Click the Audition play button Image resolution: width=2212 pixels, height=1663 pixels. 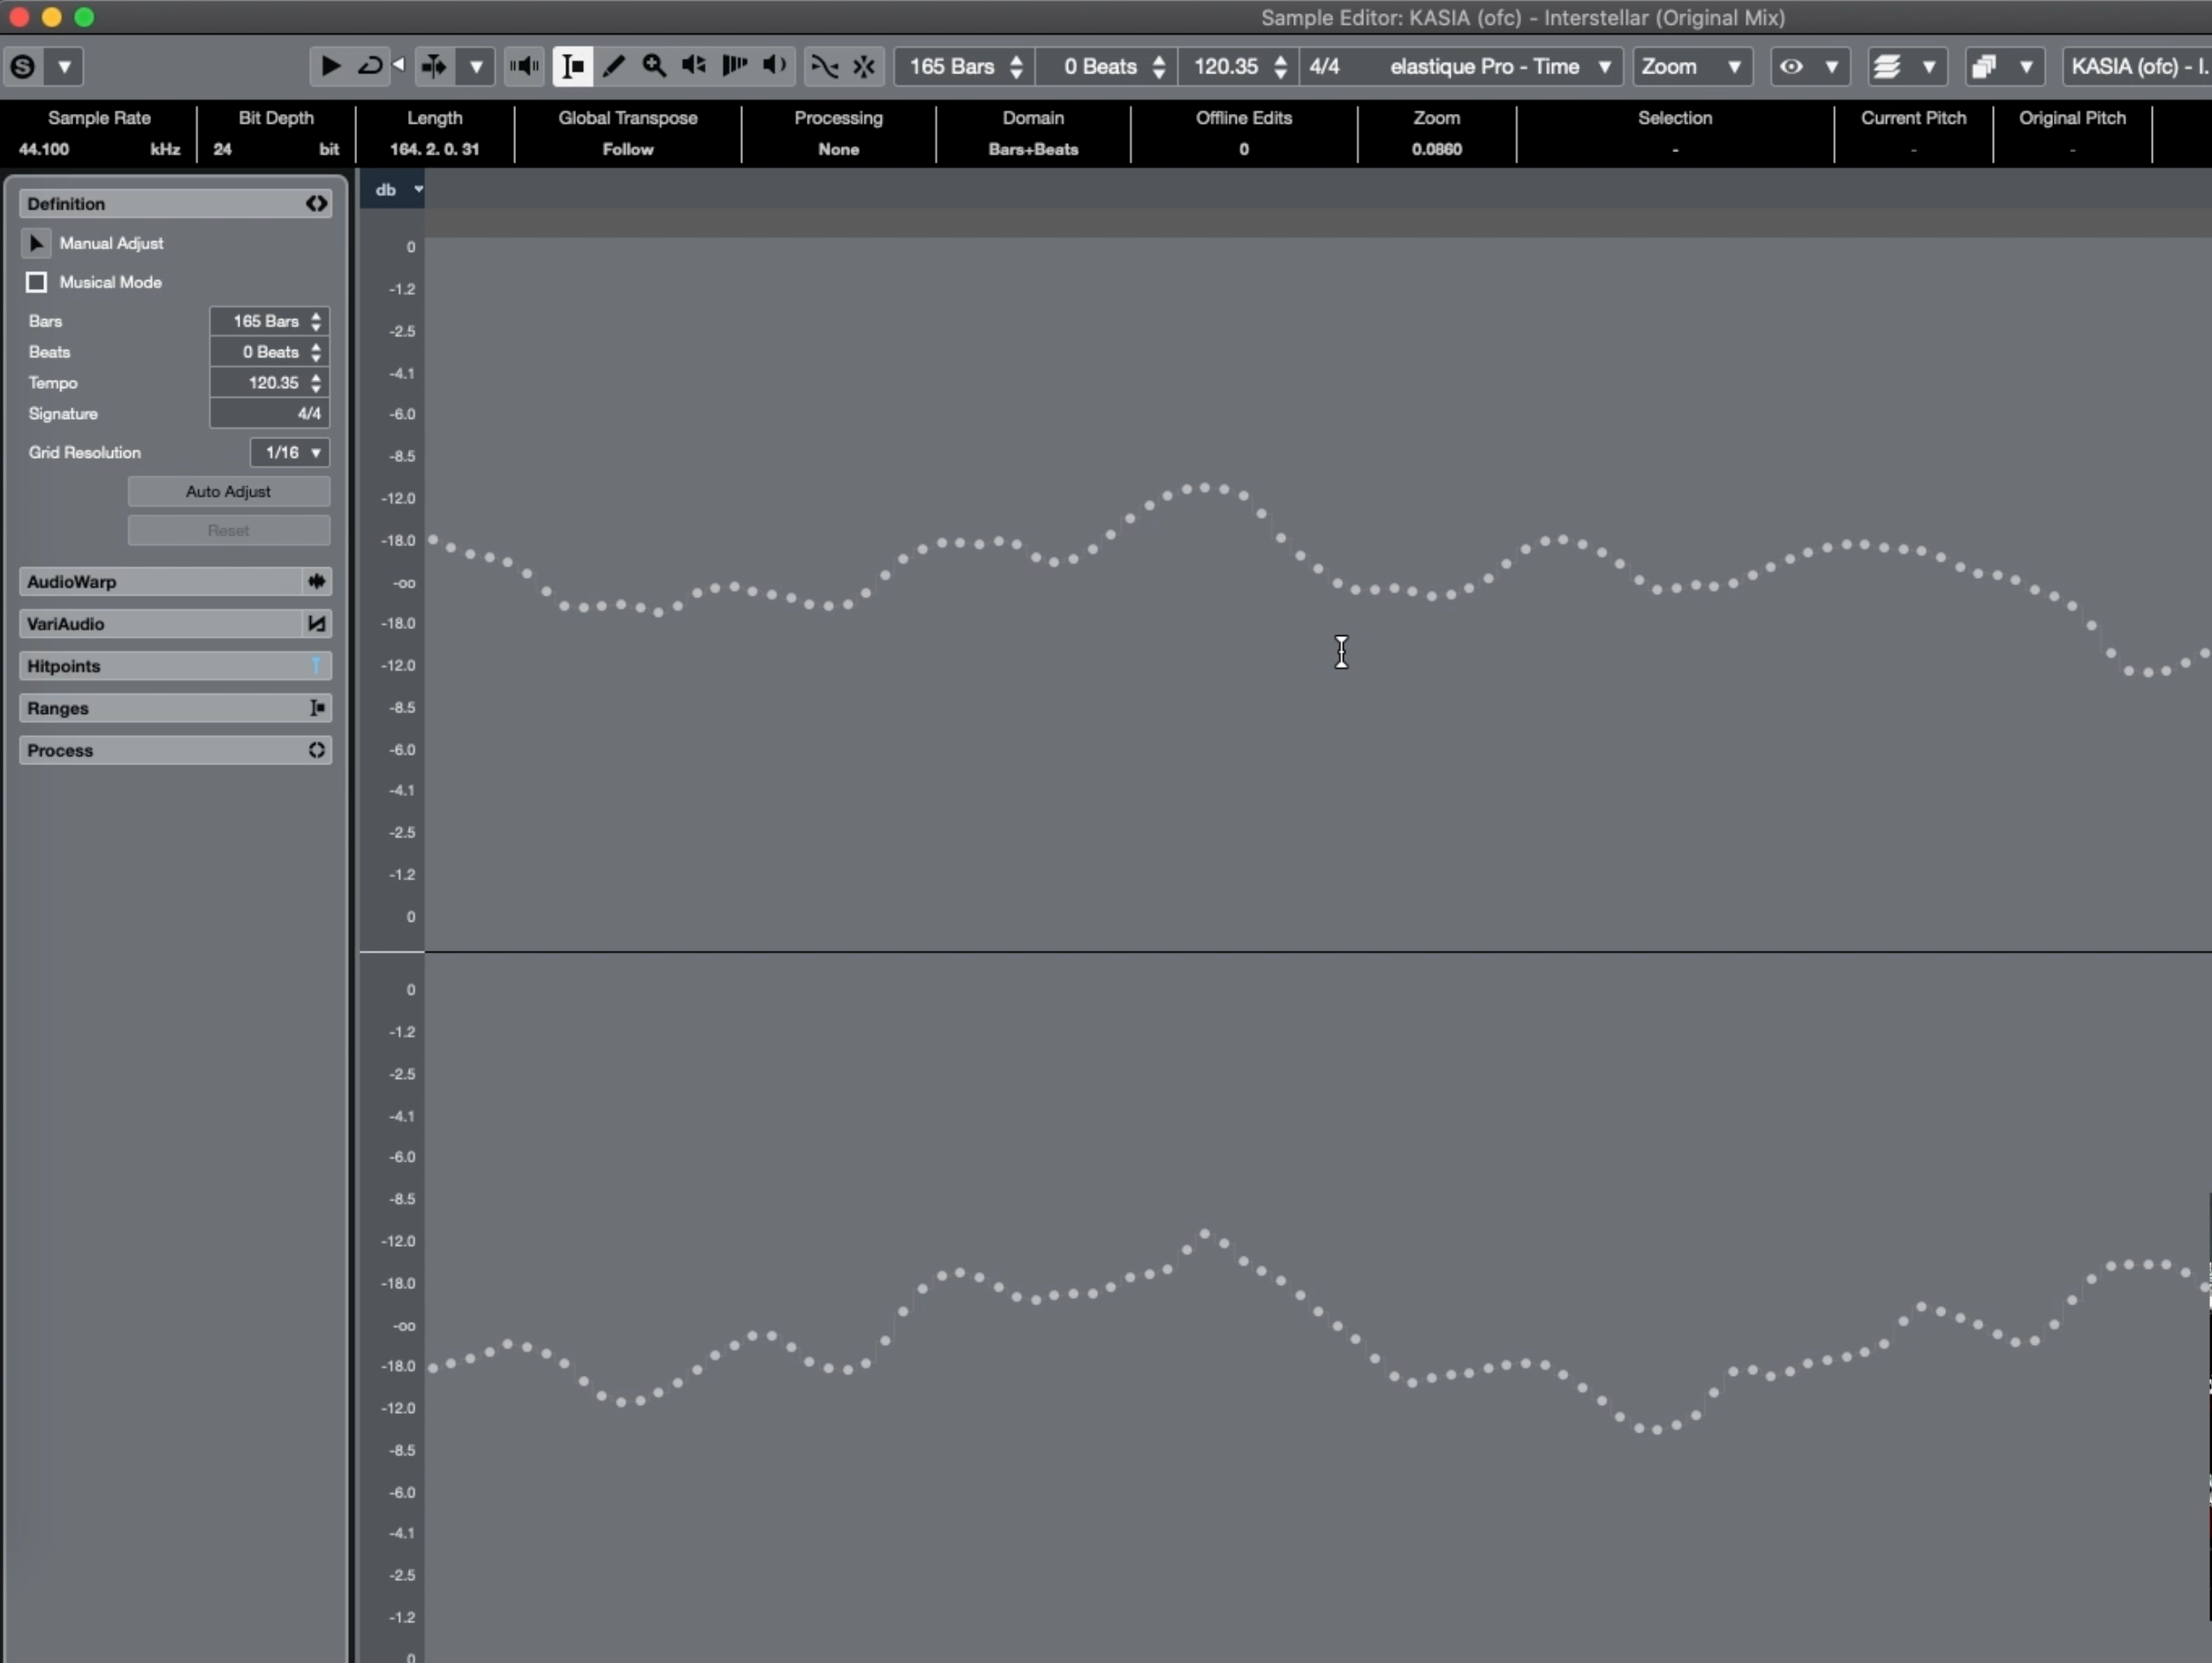(x=329, y=66)
